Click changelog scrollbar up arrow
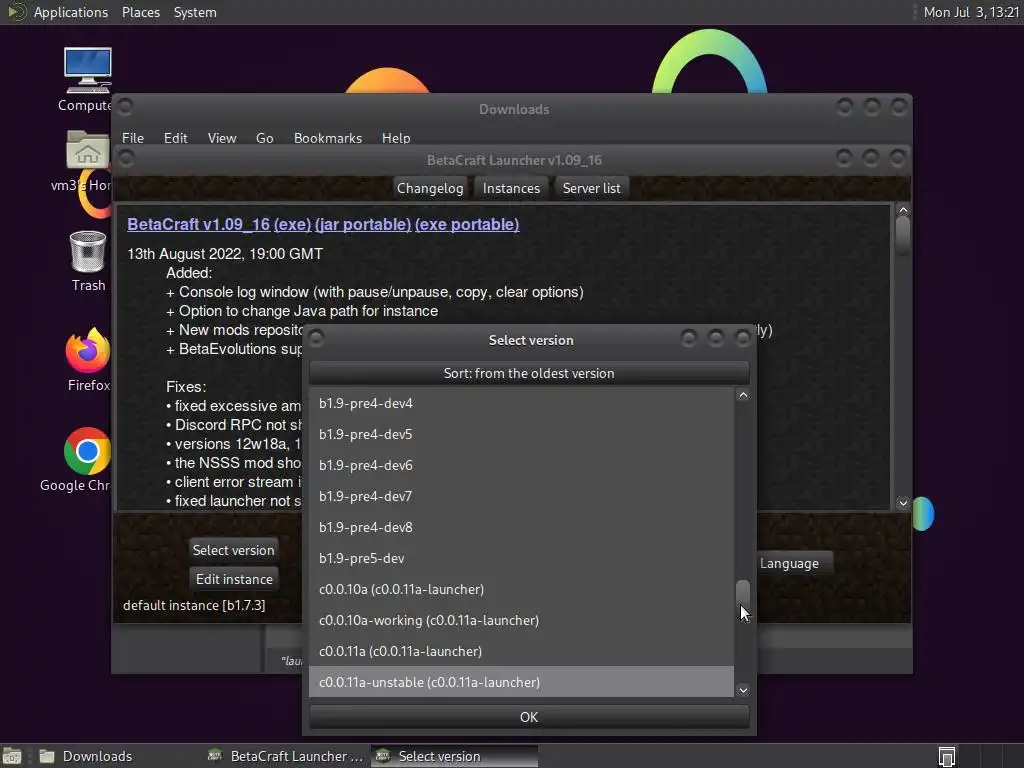 (x=903, y=210)
